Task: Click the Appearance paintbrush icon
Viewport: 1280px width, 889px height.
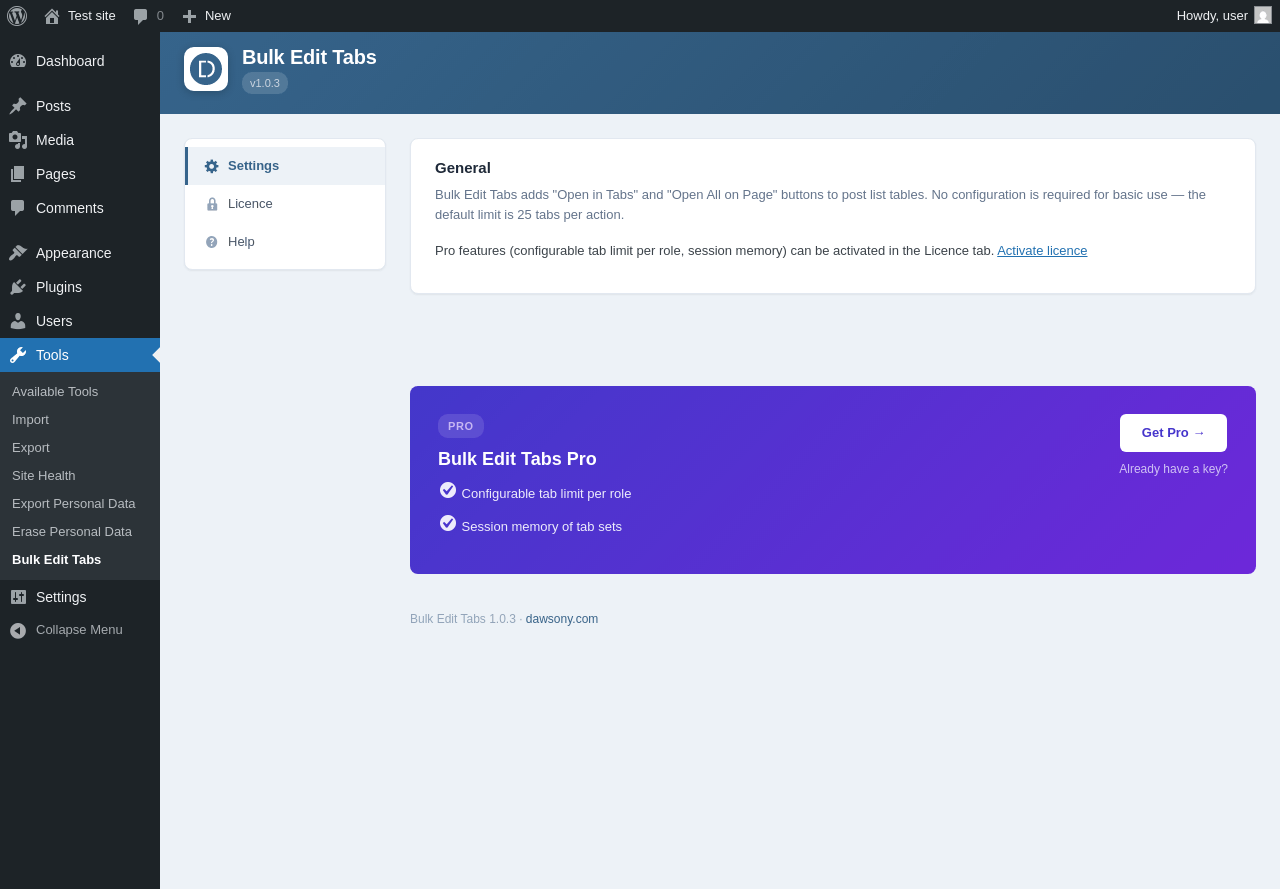Action: pos(18,253)
